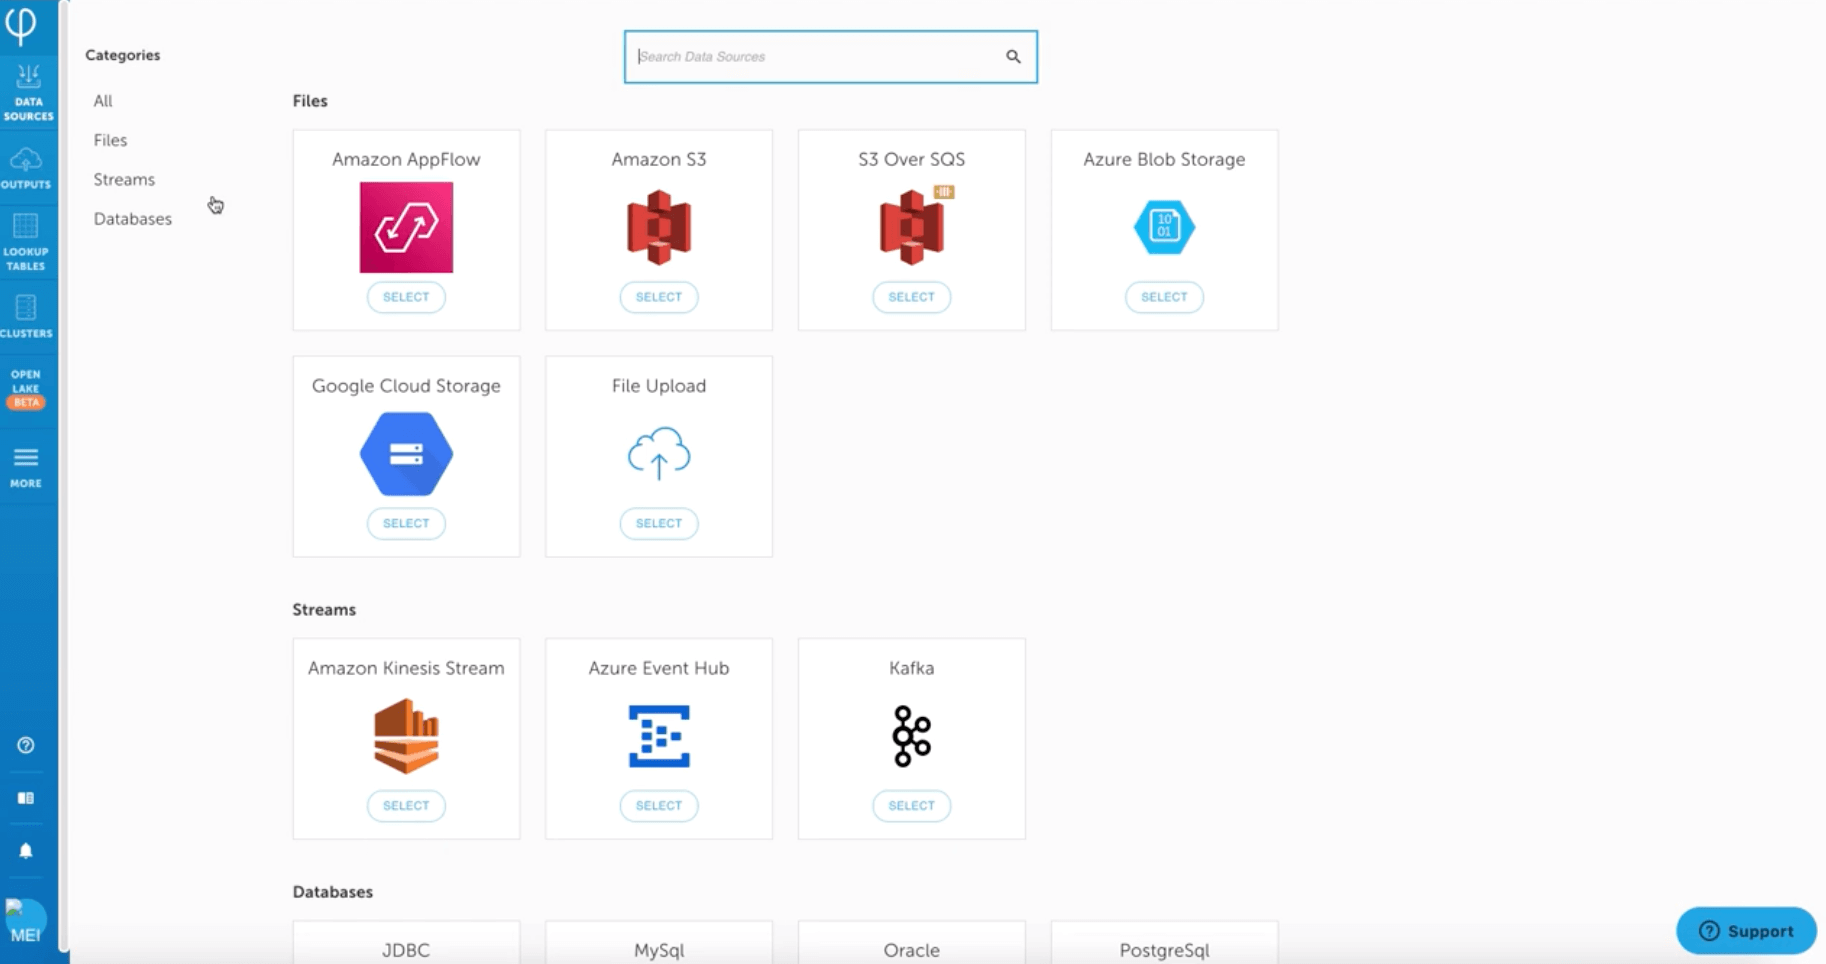Open the Support chat button
Viewport: 1826px width, 964px height.
pyautogui.click(x=1745, y=931)
